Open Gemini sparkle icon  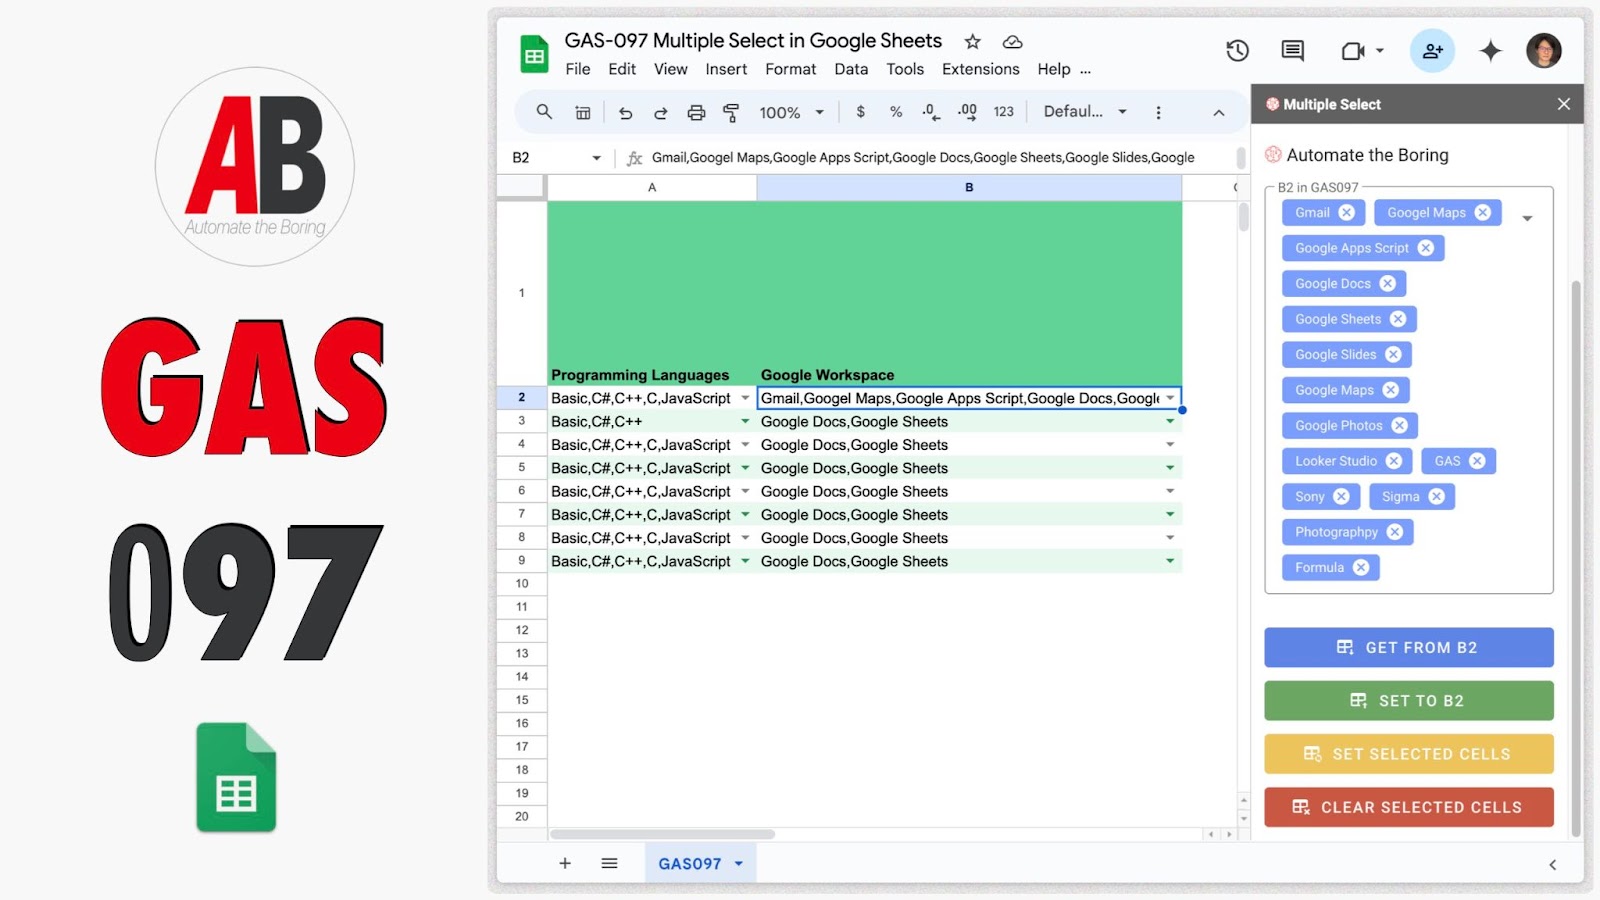point(1490,51)
